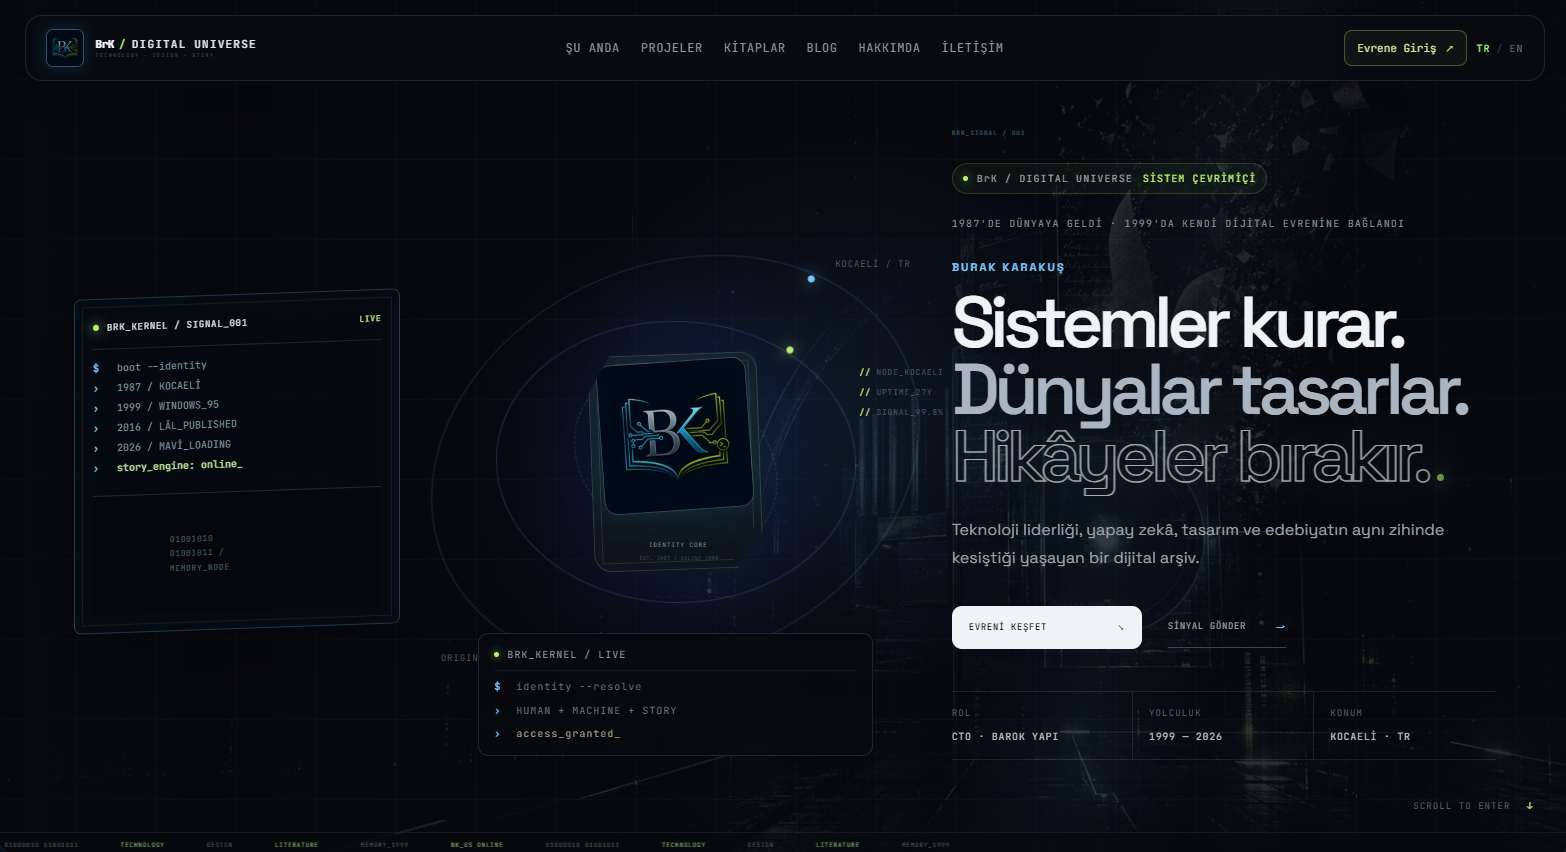Follow the SİNYAL GÖNDER link
The image size is (1566, 852).
[1227, 626]
